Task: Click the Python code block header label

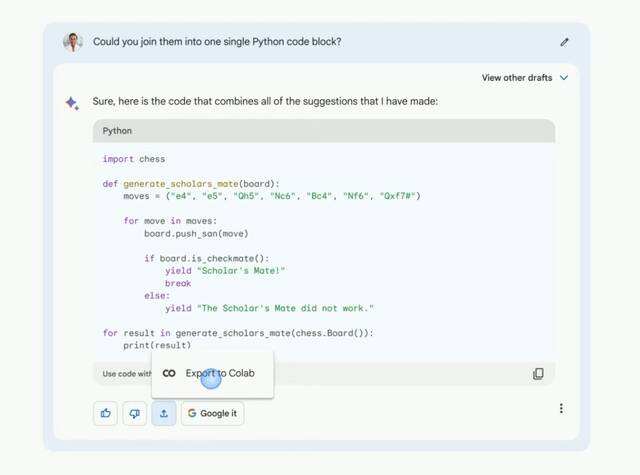Action: click(x=117, y=131)
